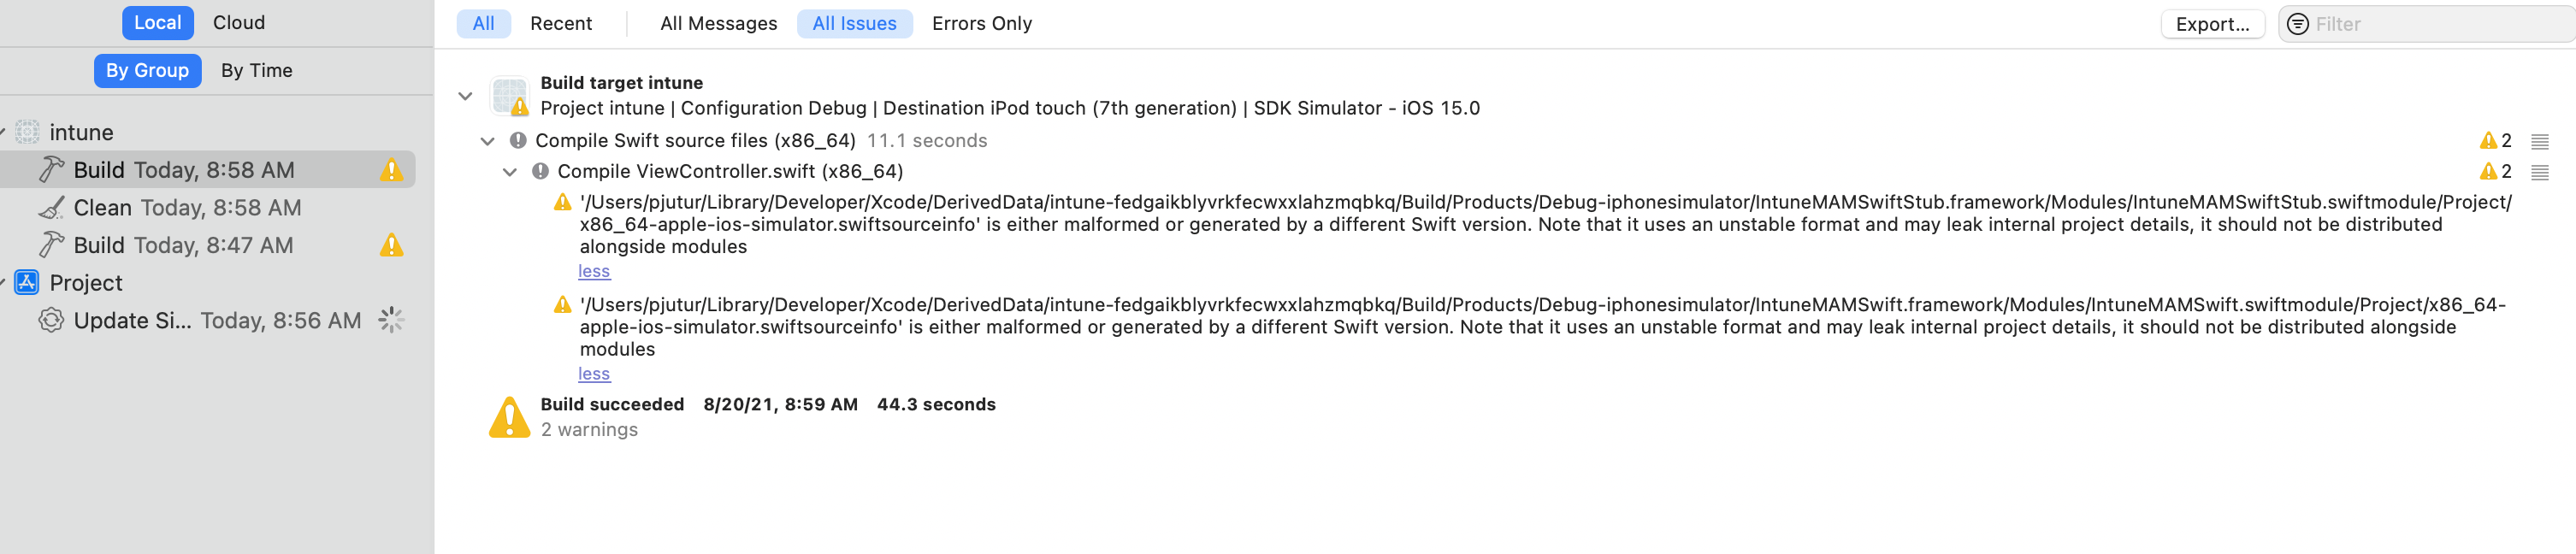Screen dimensions: 2576x554
Task: Click the Export button
Action: point(2212,23)
